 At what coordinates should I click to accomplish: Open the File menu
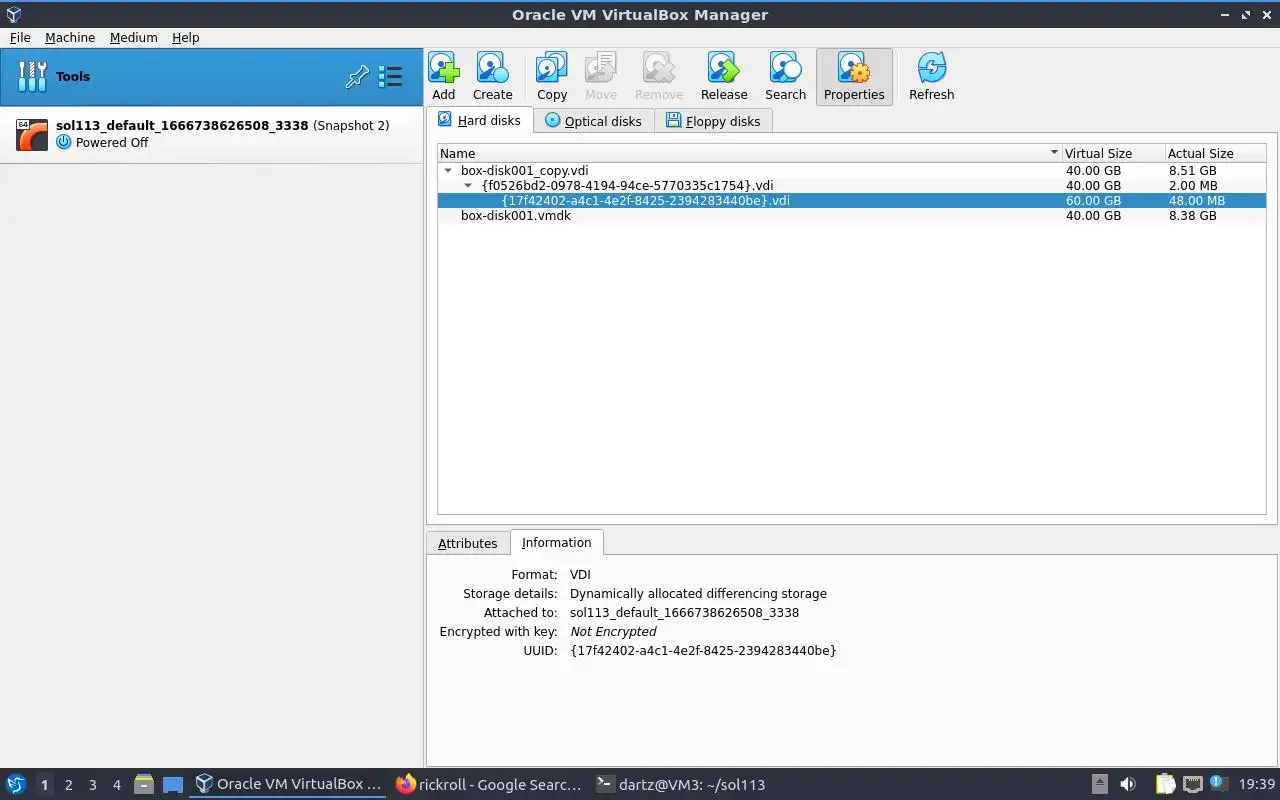coord(20,37)
